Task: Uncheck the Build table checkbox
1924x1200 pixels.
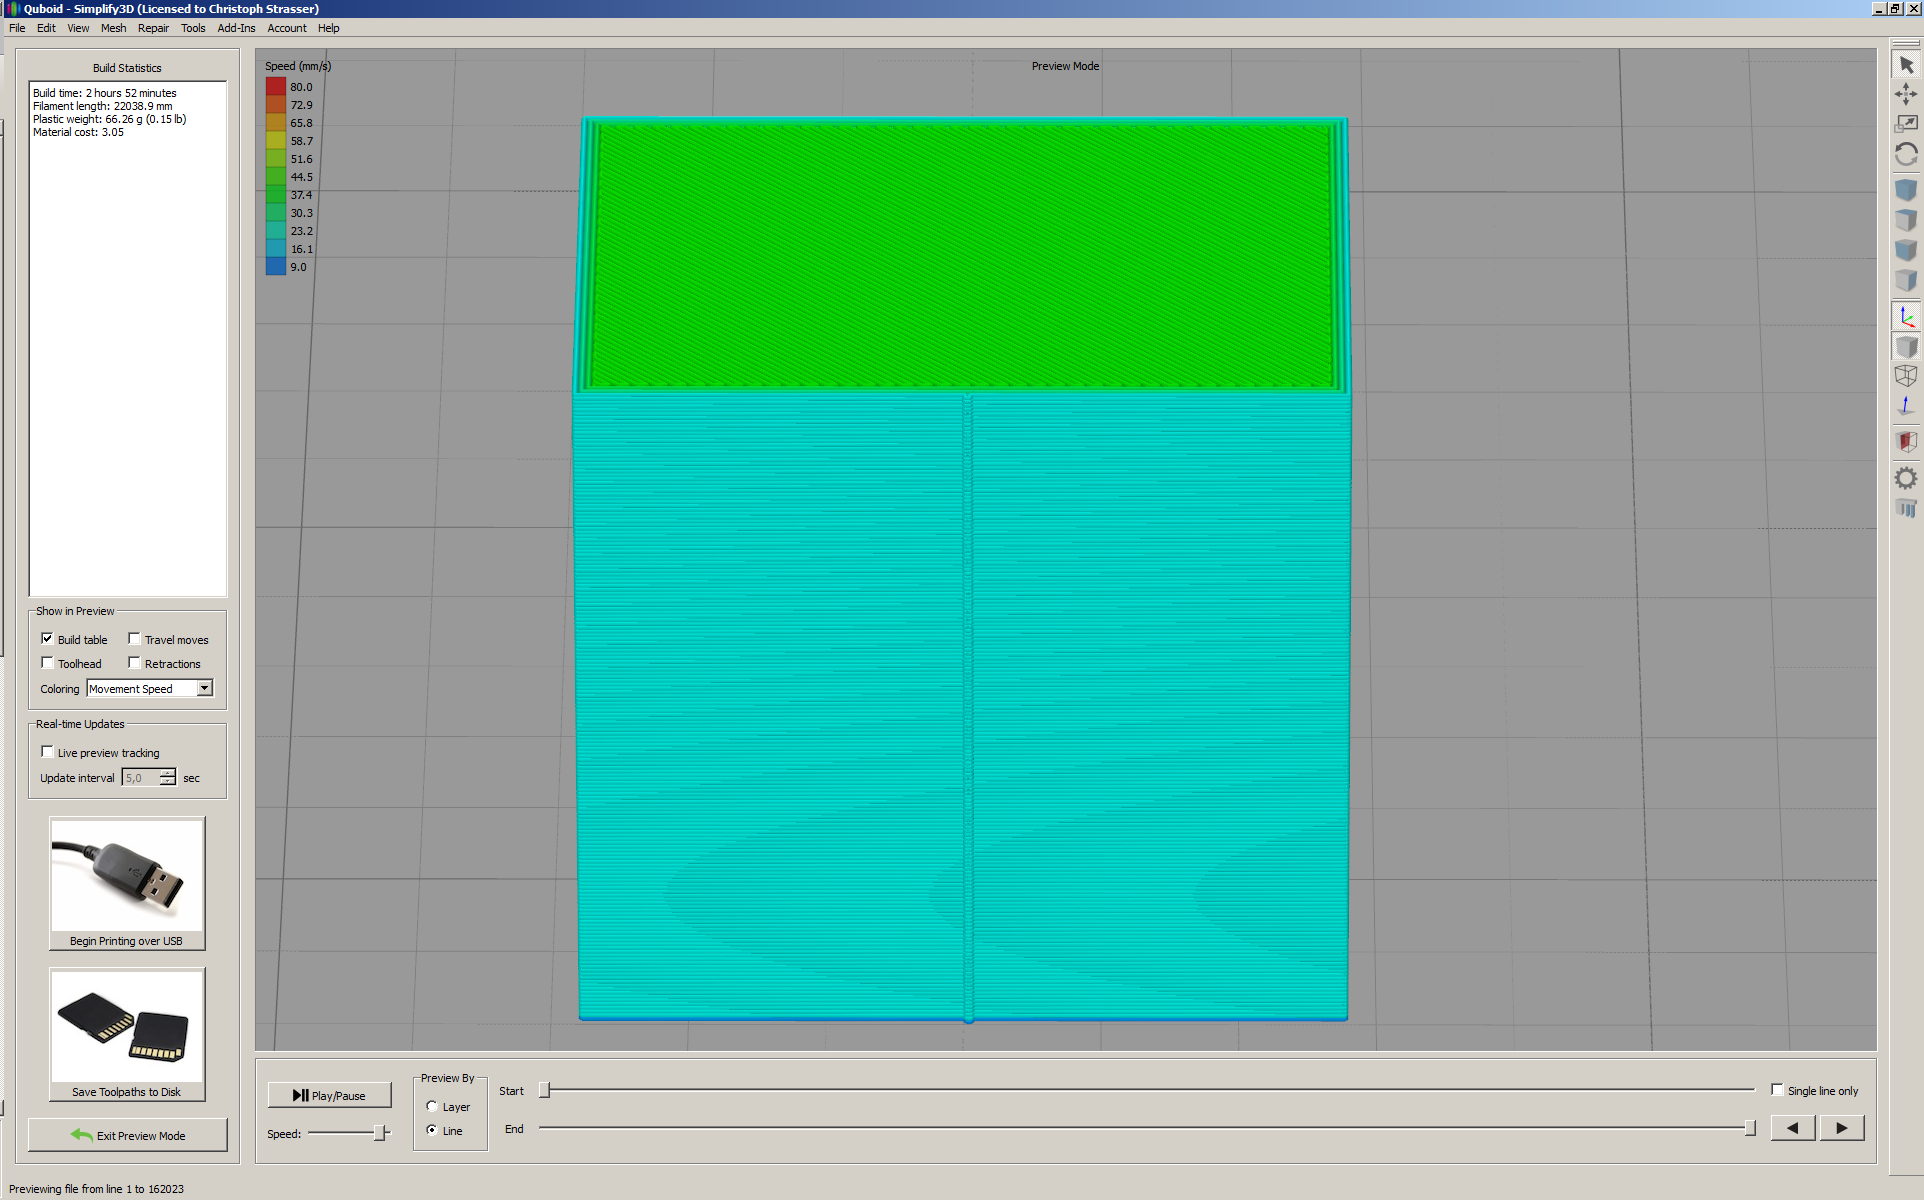Action: tap(47, 639)
